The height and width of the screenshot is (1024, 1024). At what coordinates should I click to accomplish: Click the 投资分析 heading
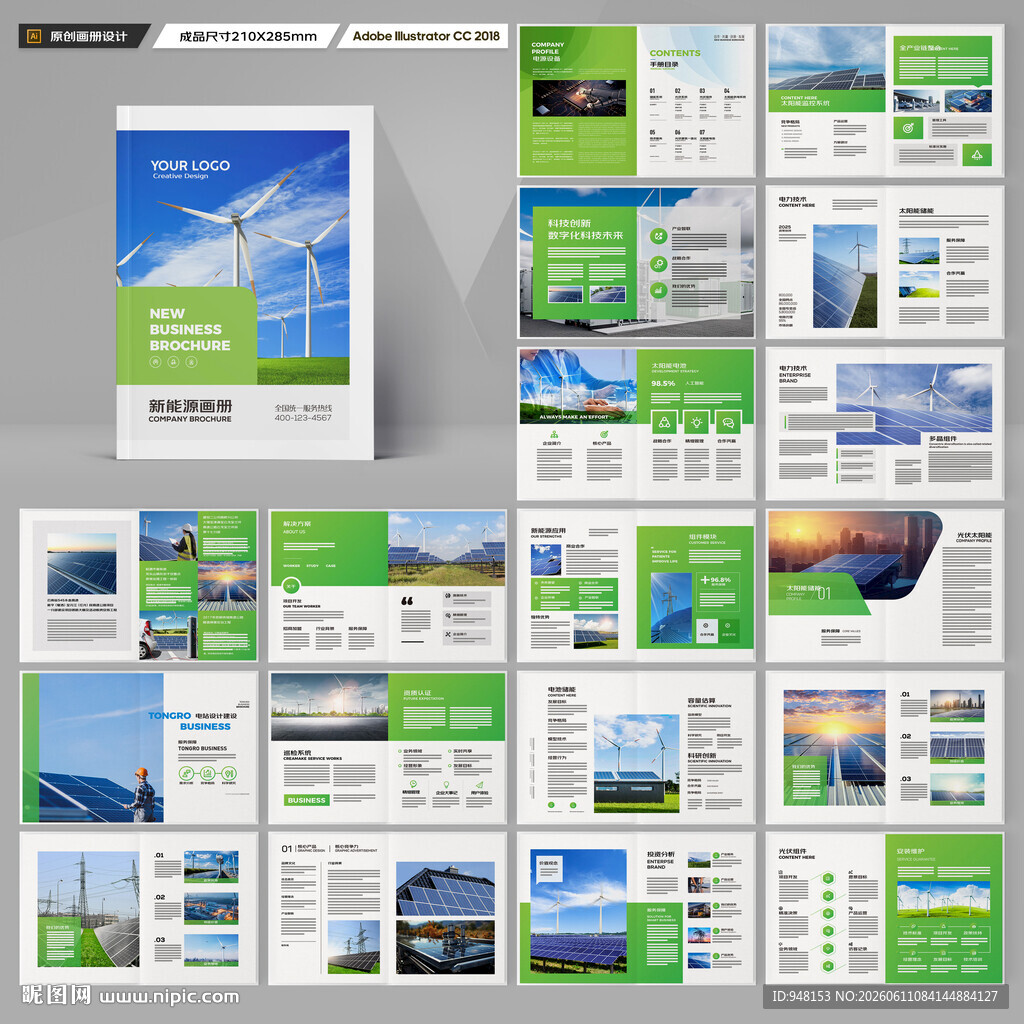(660, 854)
